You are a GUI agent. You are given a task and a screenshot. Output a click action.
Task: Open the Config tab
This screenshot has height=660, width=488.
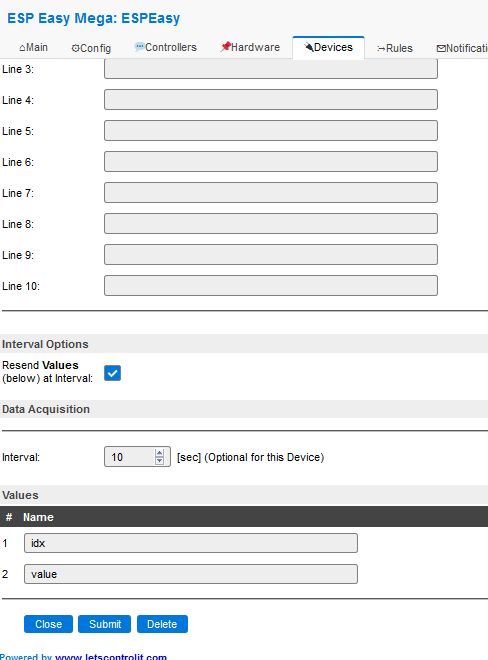91,48
